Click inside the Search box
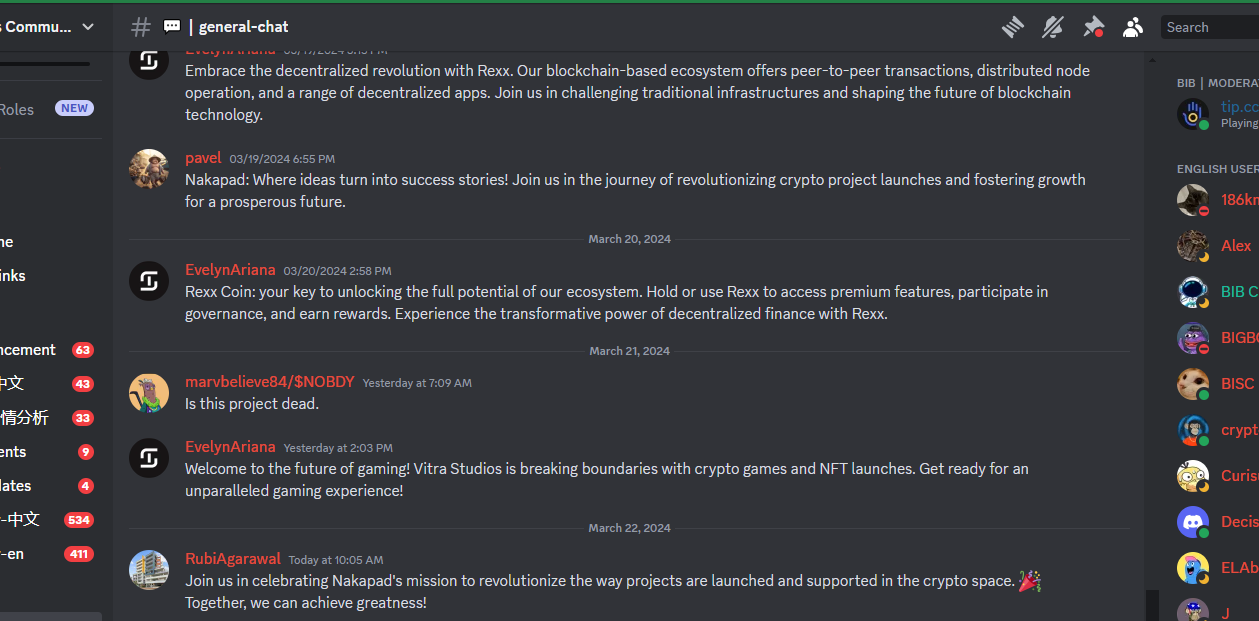The width and height of the screenshot is (1259, 621). [1211, 27]
